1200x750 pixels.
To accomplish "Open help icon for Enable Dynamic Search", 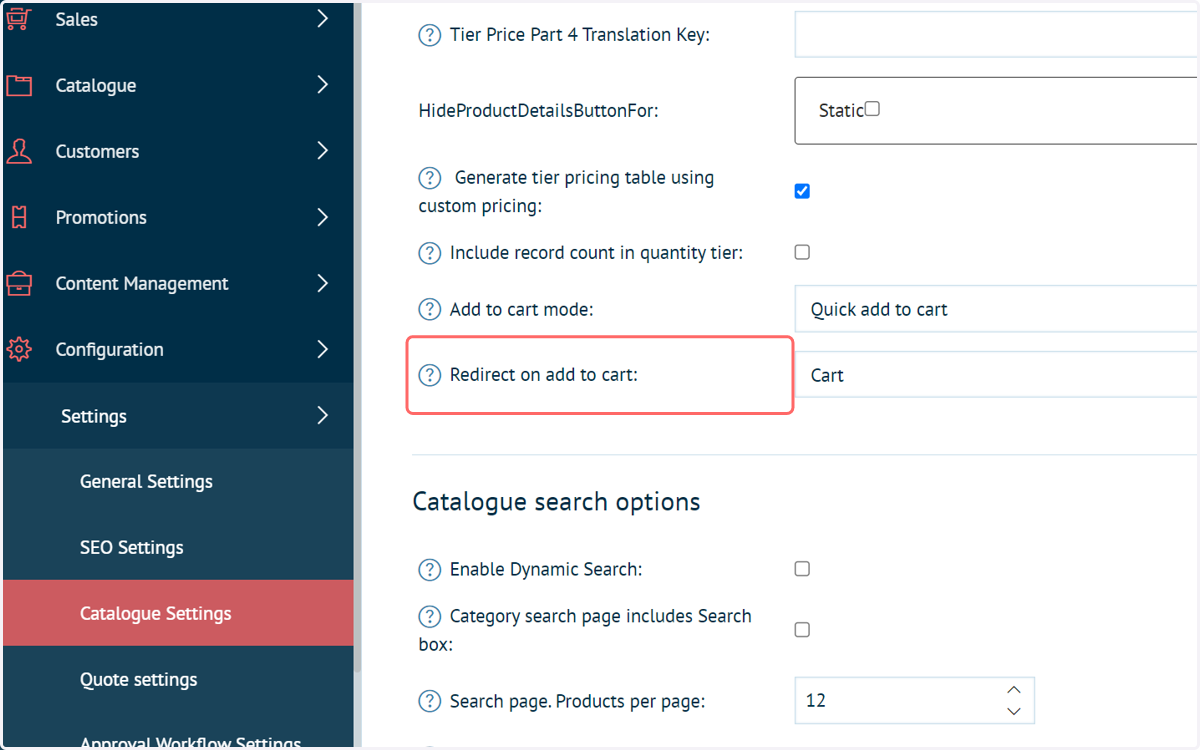I will pos(429,570).
